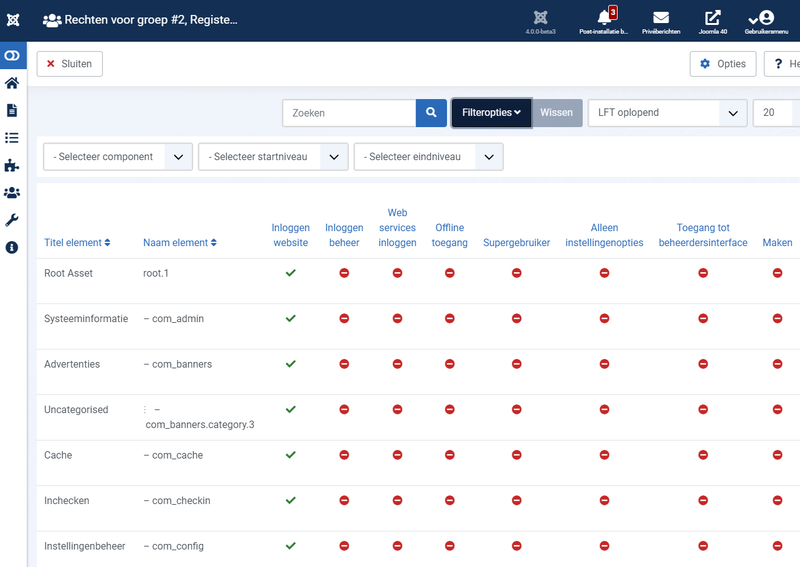The width and height of the screenshot is (800, 567).
Task: Select the com_banners.category.3 name cell
Action: (199, 417)
